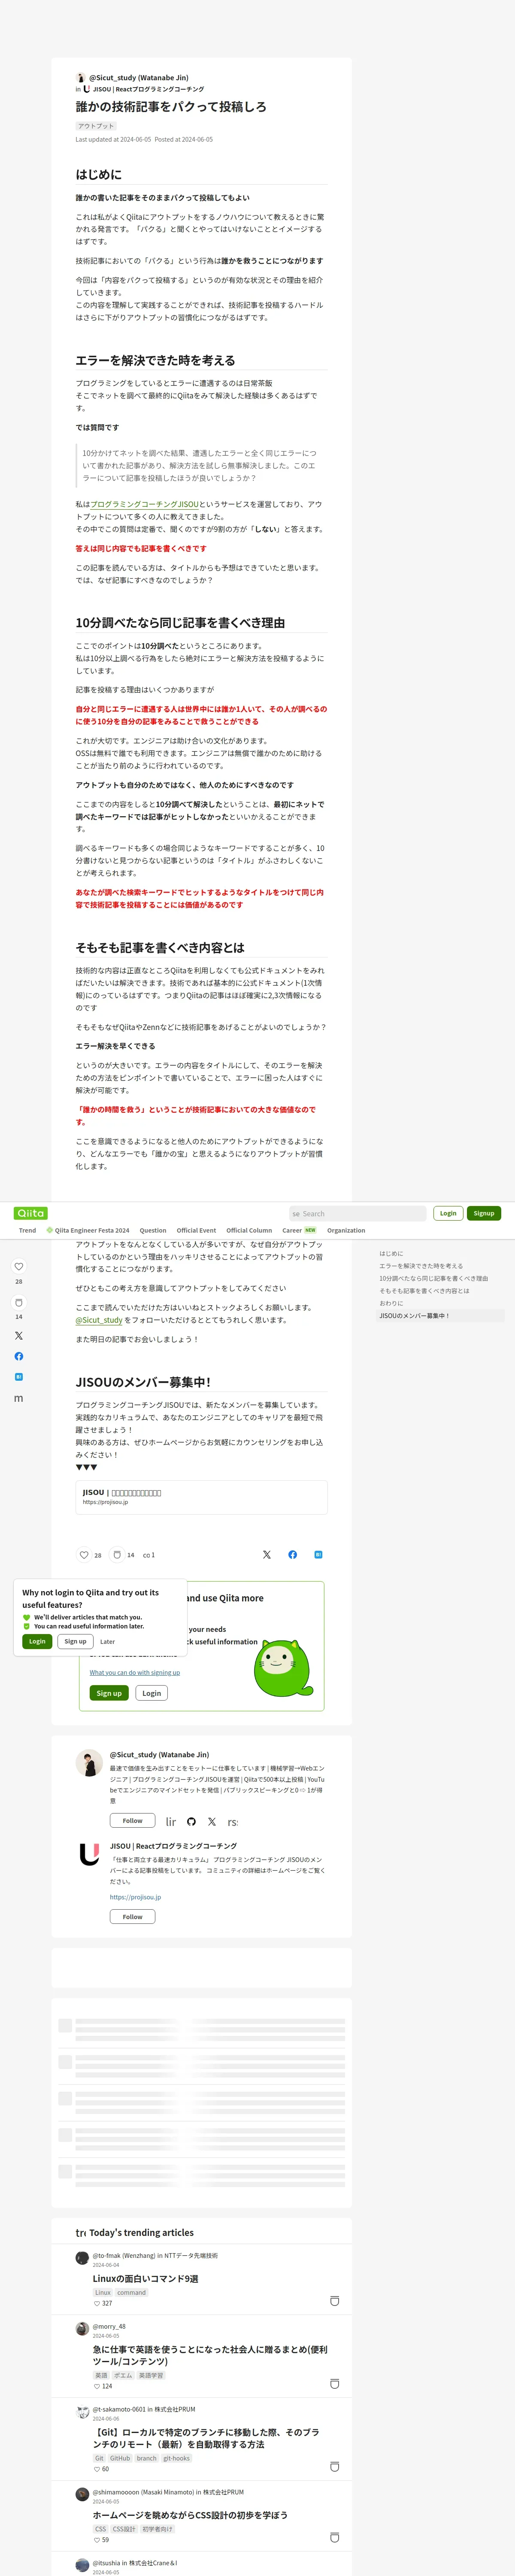Open the @morry_48 trending author link

click(x=109, y=2326)
